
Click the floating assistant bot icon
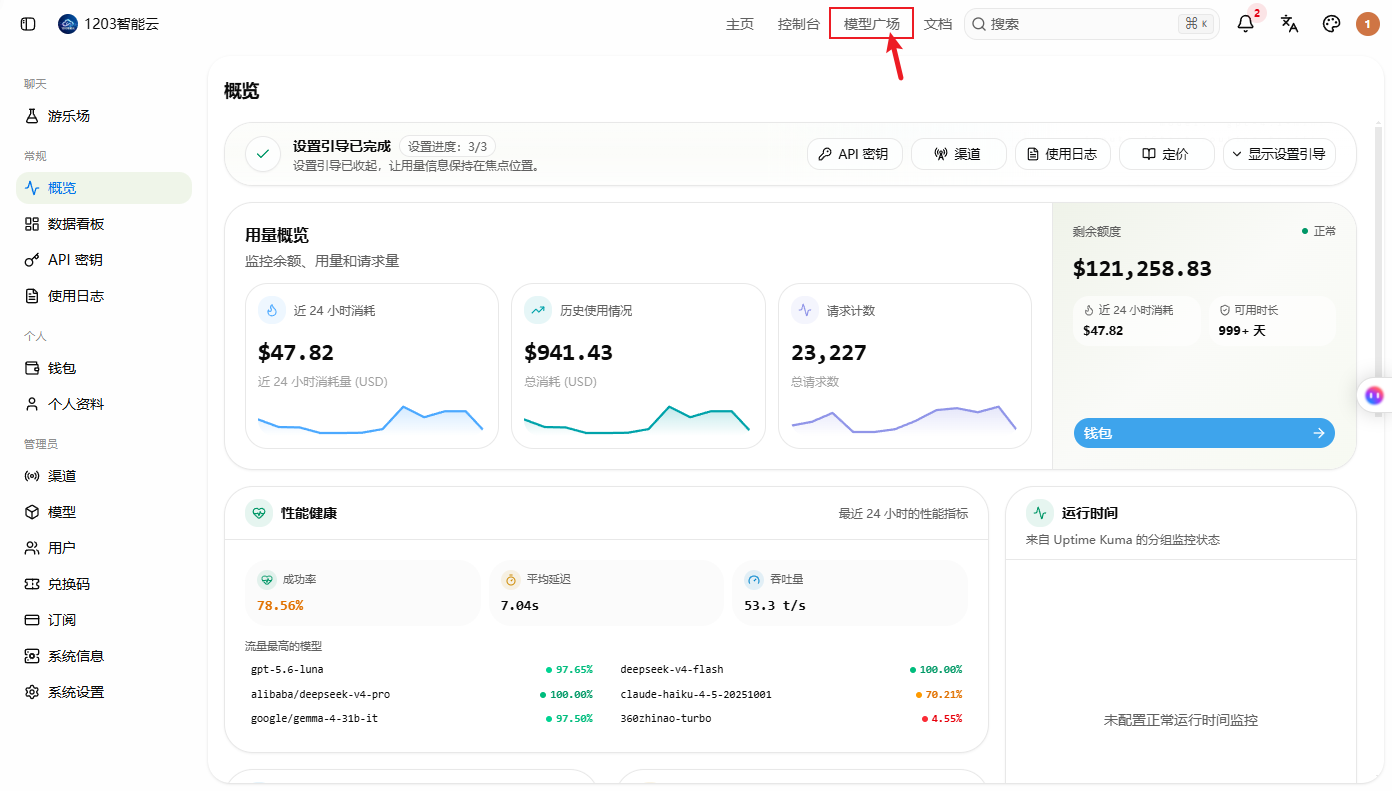[x=1375, y=395]
